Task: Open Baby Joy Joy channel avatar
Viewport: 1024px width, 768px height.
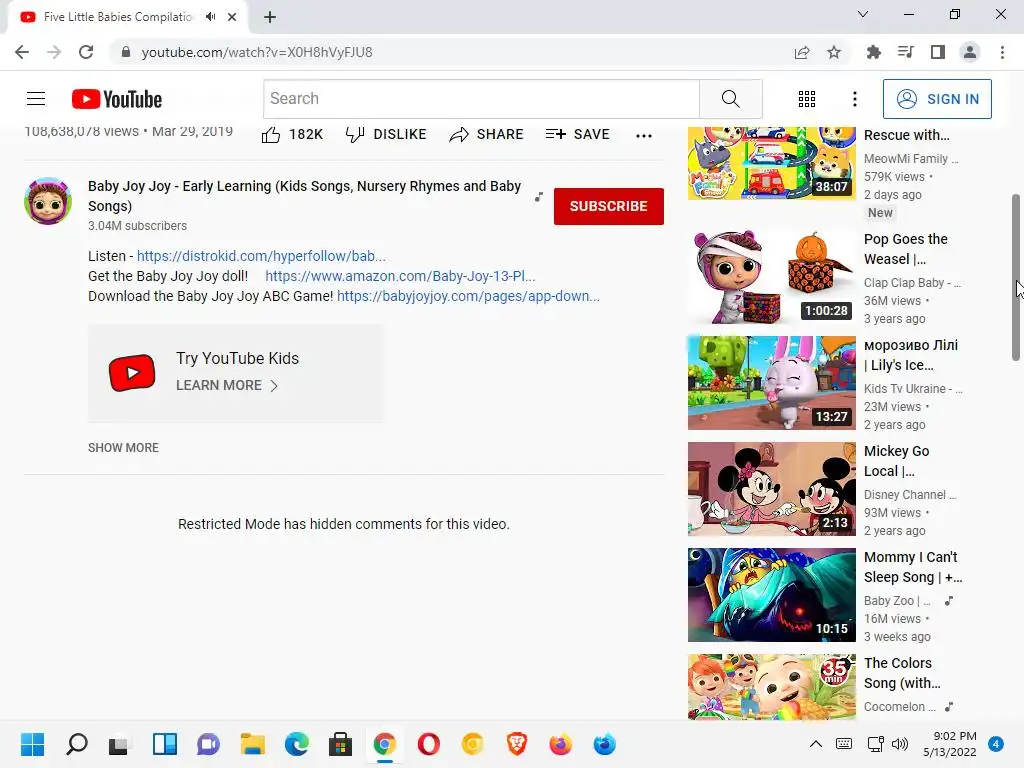Action: (x=48, y=200)
